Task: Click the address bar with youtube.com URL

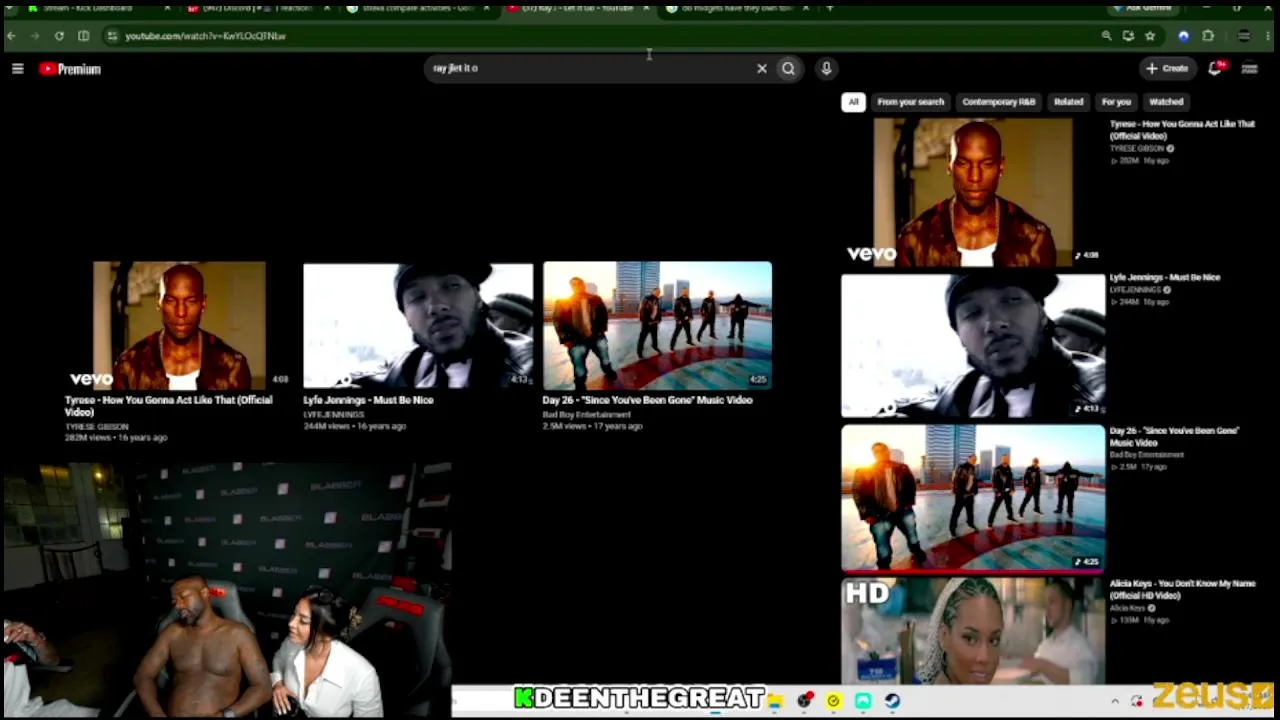Action: point(600,36)
